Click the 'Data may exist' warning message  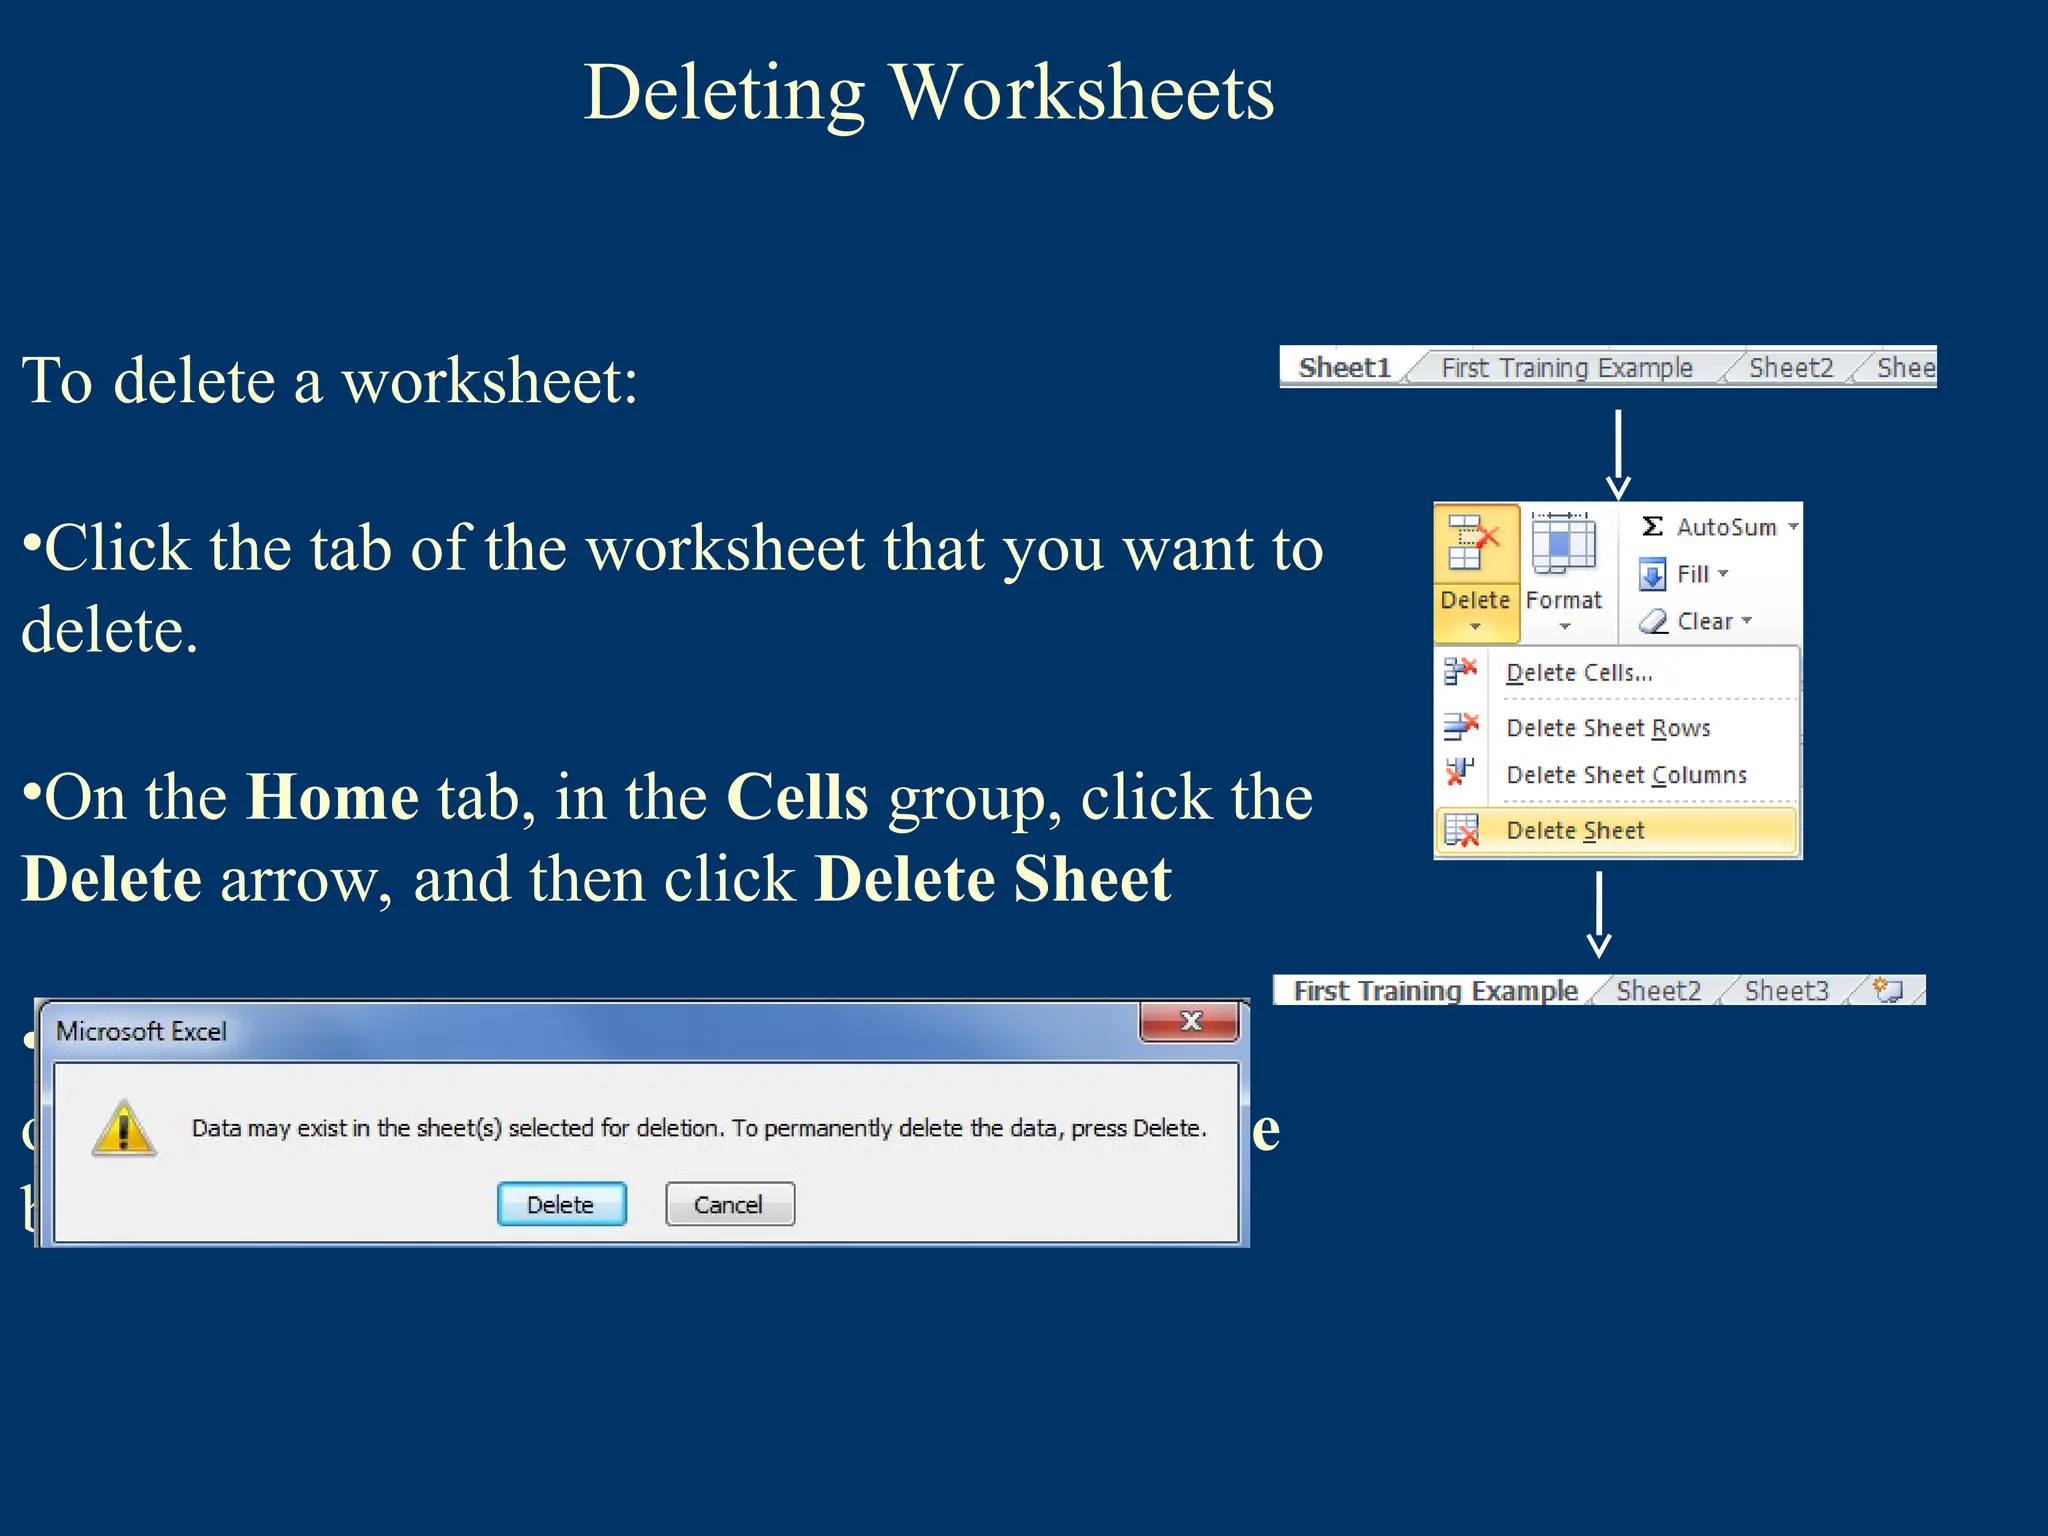(x=699, y=1128)
